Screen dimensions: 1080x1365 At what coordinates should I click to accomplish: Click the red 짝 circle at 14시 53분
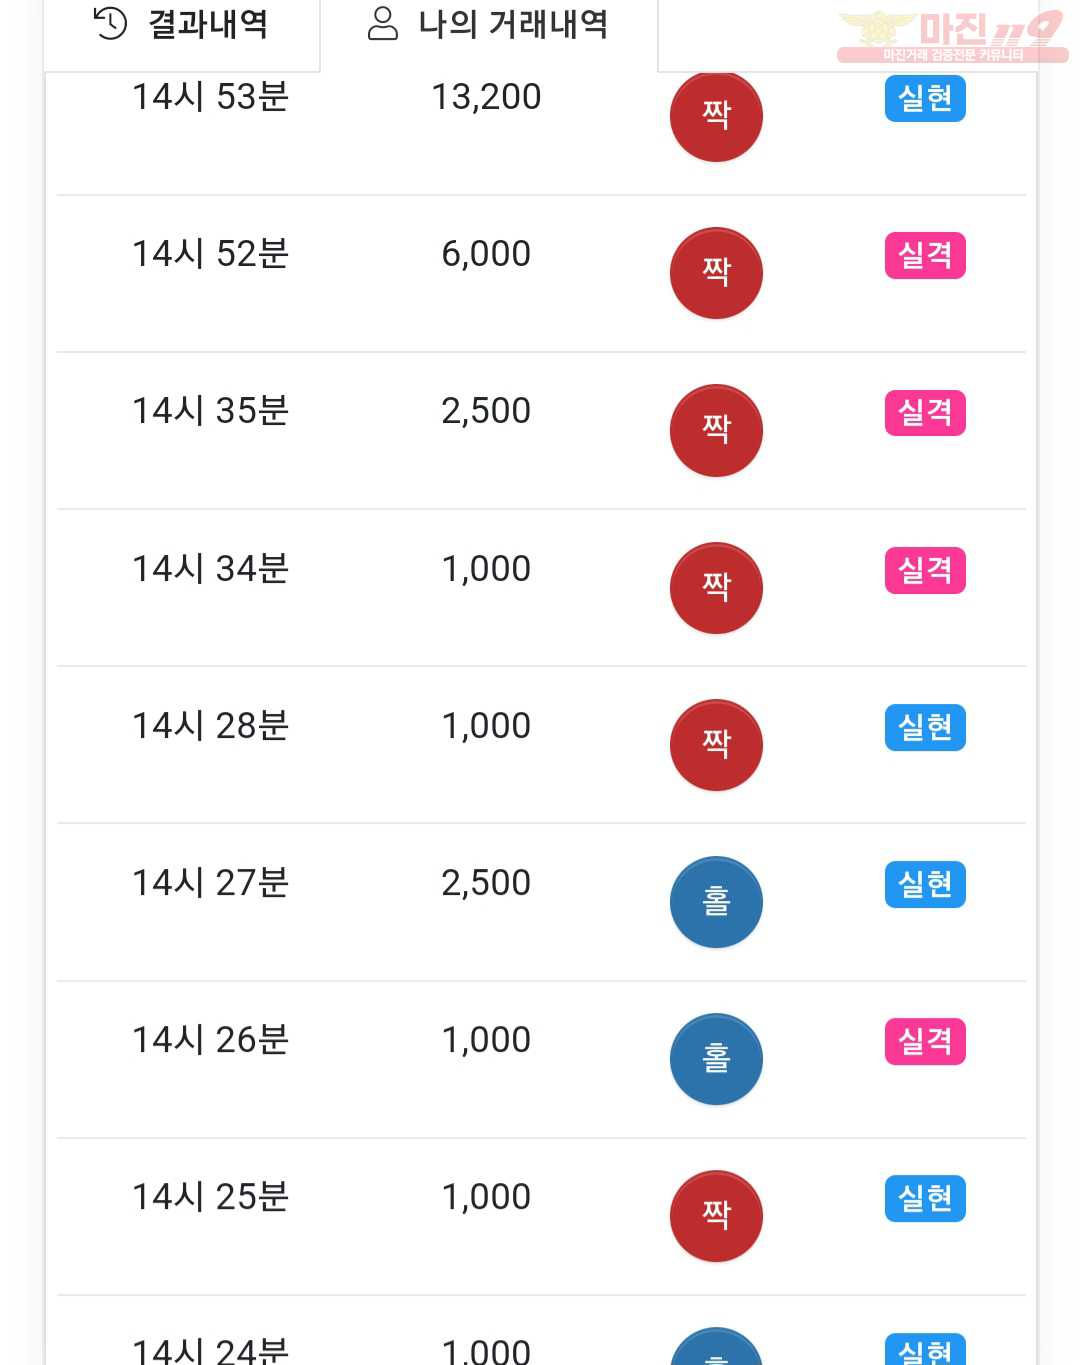[x=716, y=116]
